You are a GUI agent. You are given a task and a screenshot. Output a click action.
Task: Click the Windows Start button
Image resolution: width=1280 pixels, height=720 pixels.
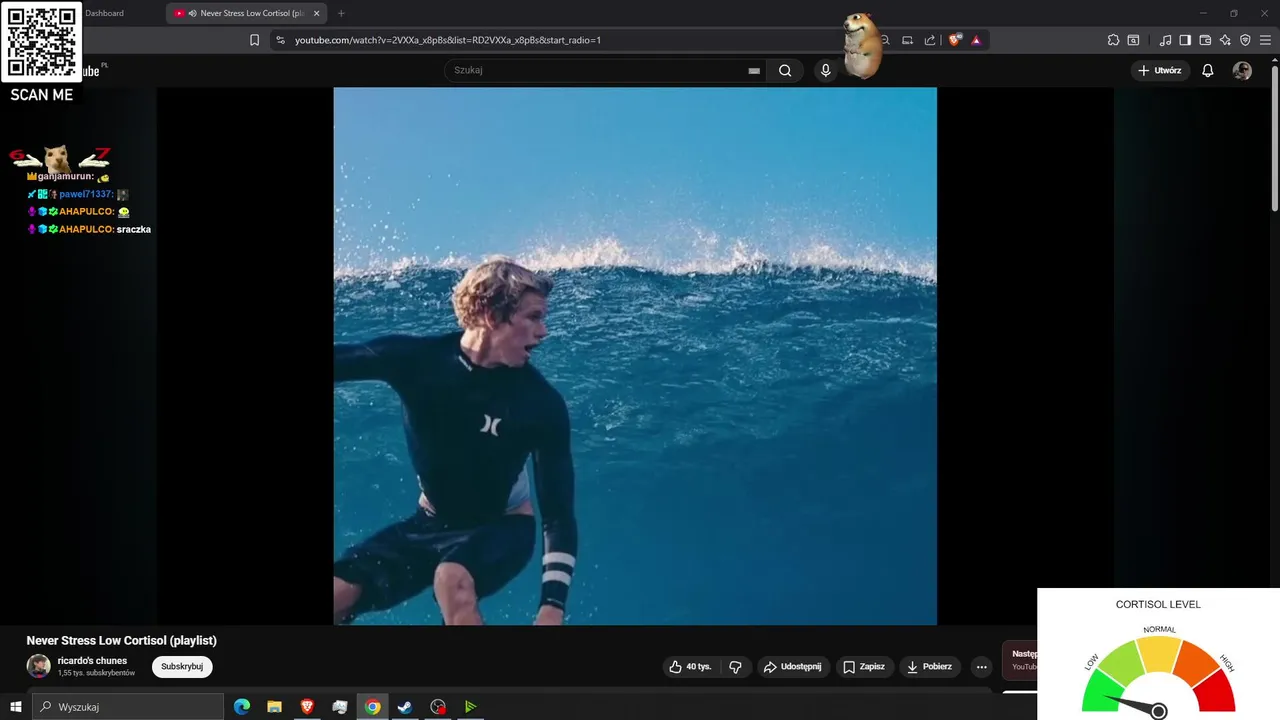tap(16, 707)
